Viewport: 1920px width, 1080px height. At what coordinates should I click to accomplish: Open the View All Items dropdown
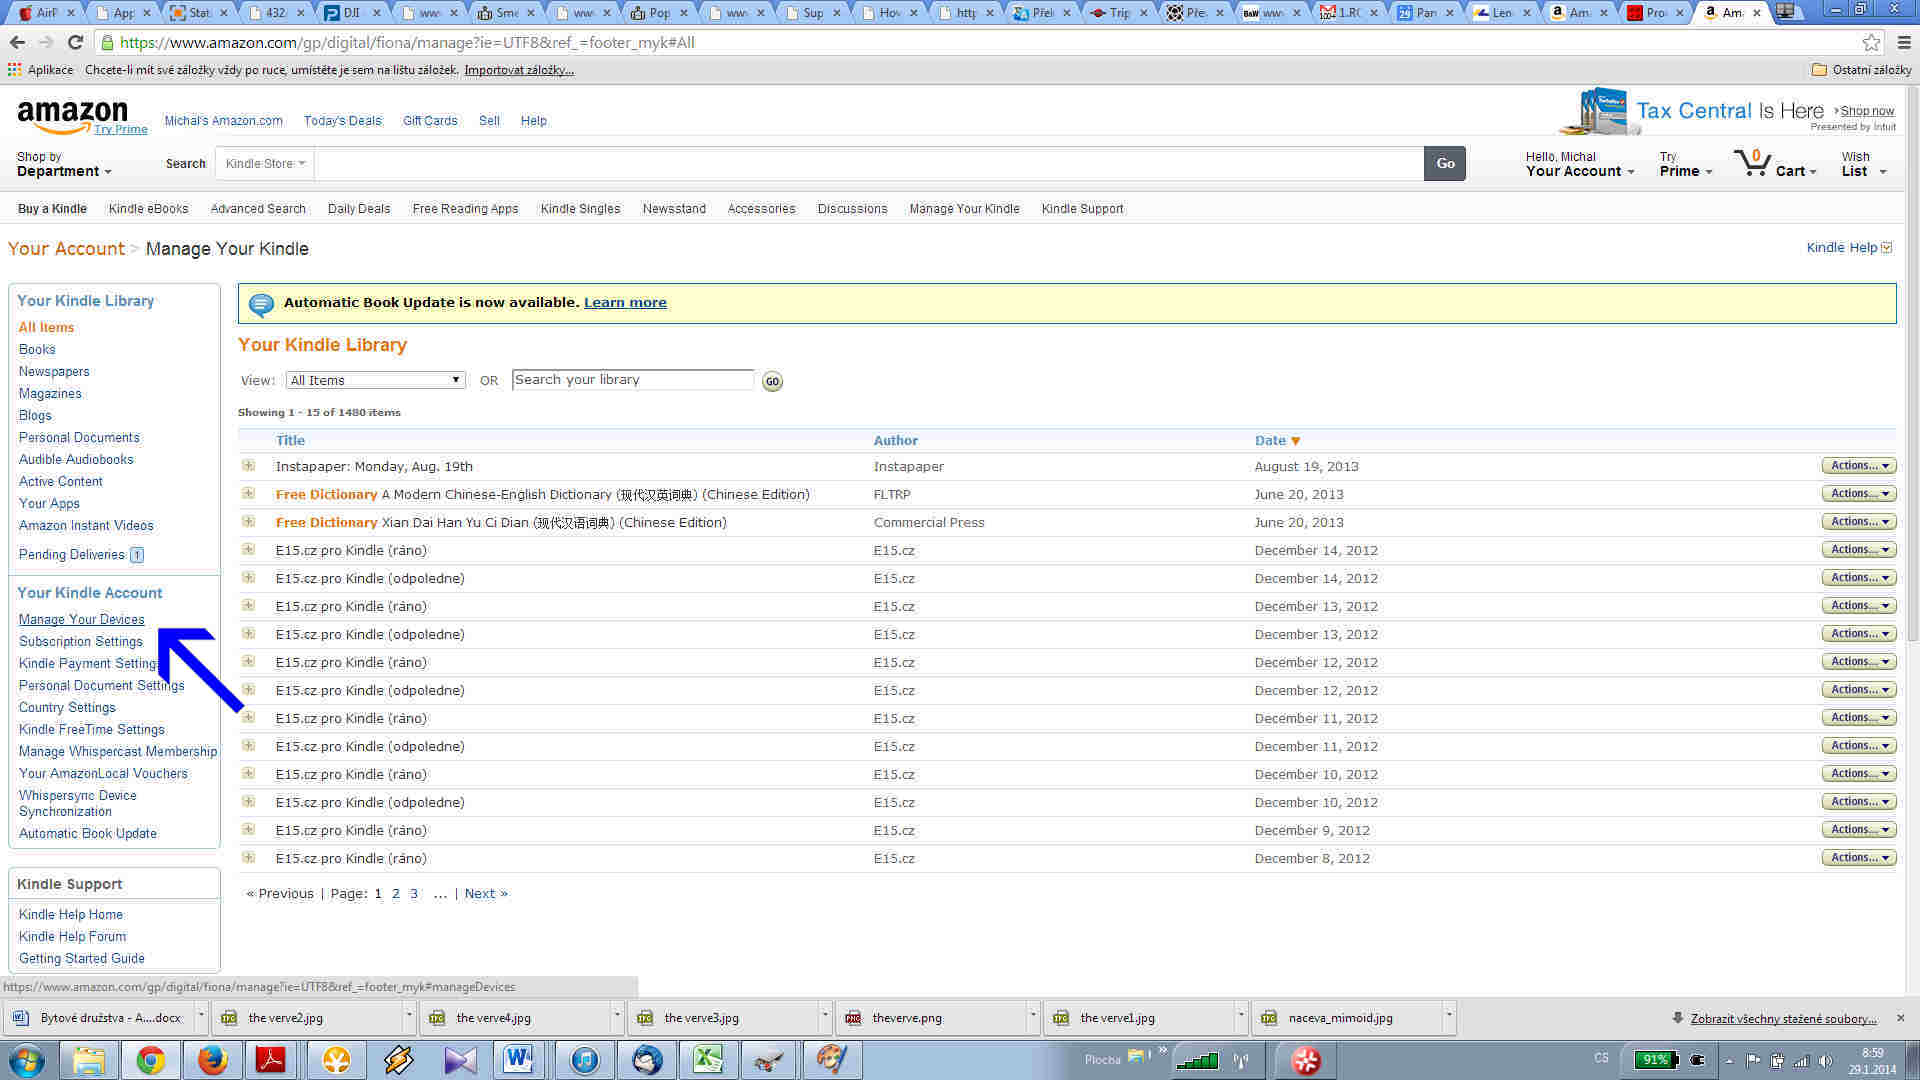[375, 380]
